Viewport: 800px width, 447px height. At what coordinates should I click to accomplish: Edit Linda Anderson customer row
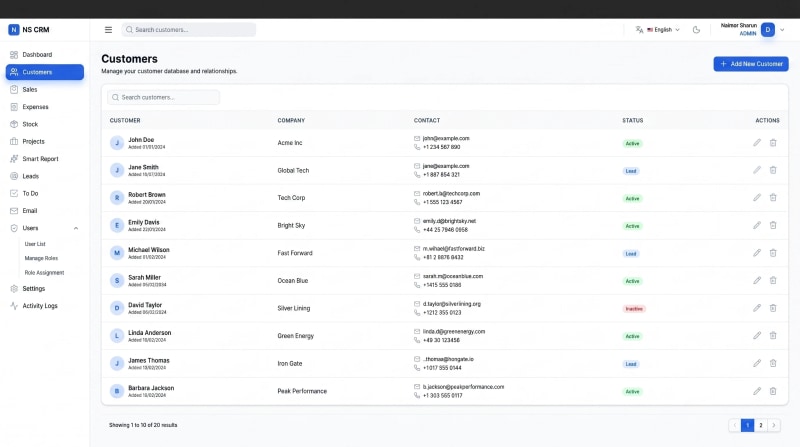(x=757, y=336)
